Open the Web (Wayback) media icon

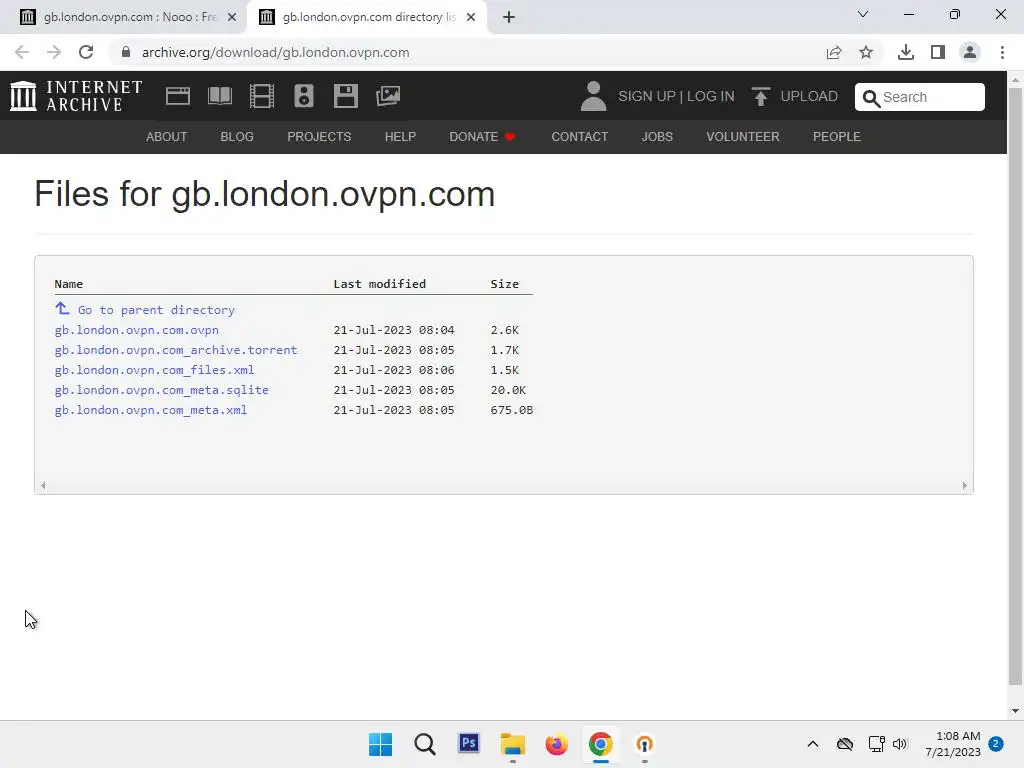pos(178,96)
